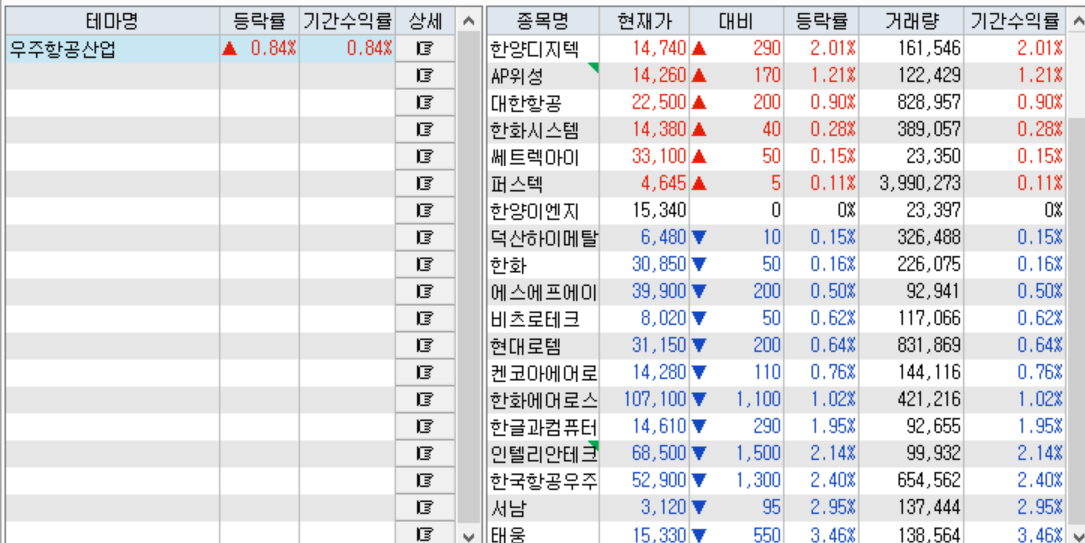Screen dimensions: 1085x543
Task: Select the 비츠로테크 stock
Action: 534,318
